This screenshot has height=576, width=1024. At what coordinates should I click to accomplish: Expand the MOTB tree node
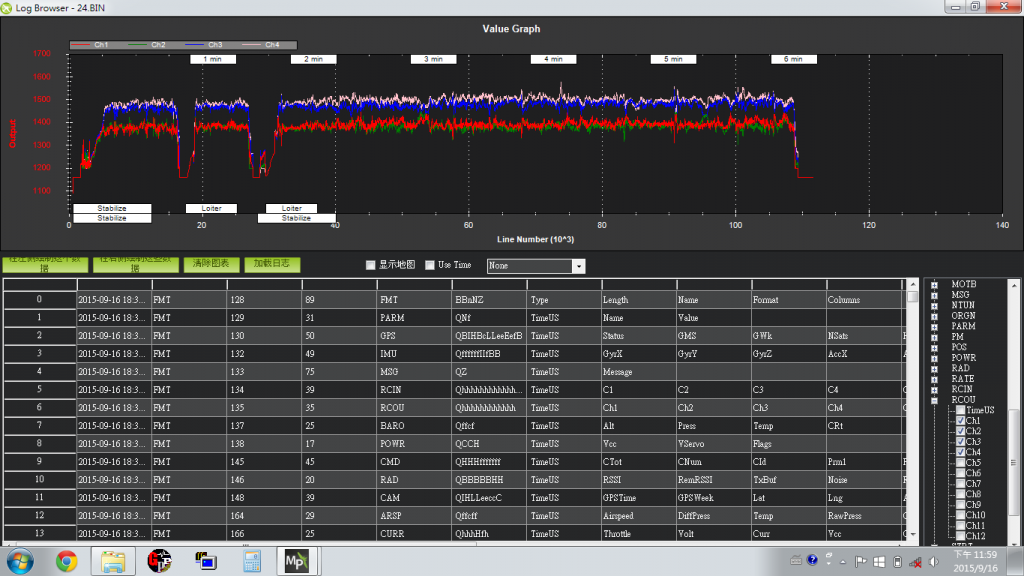[935, 285]
